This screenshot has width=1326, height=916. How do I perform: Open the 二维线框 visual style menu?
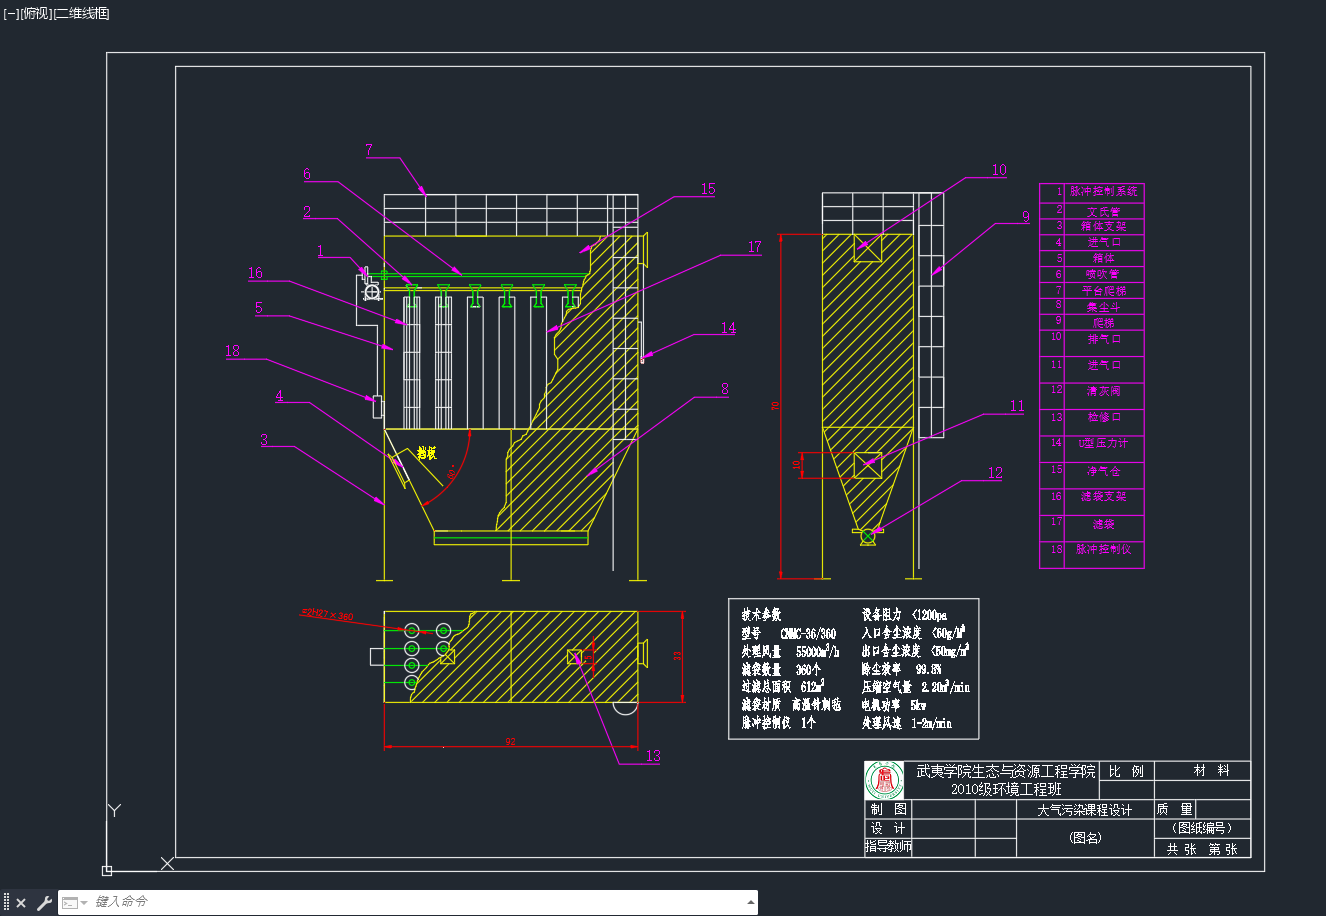(x=82, y=13)
